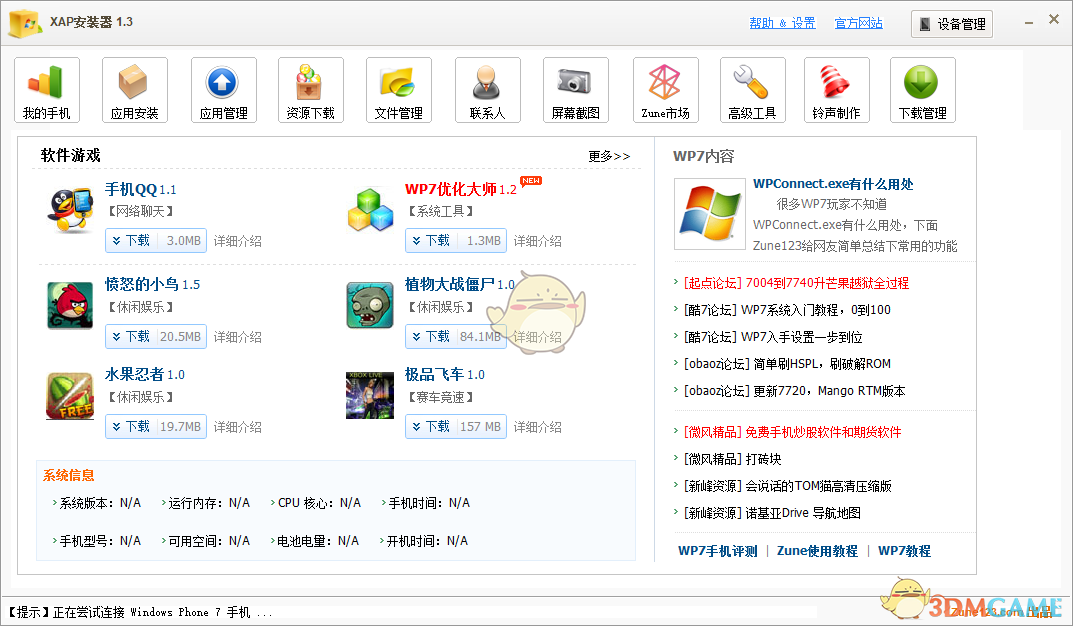This screenshot has height=626, width=1073.
Task: Click the 手机QQ penguin app icon
Action: (70, 210)
